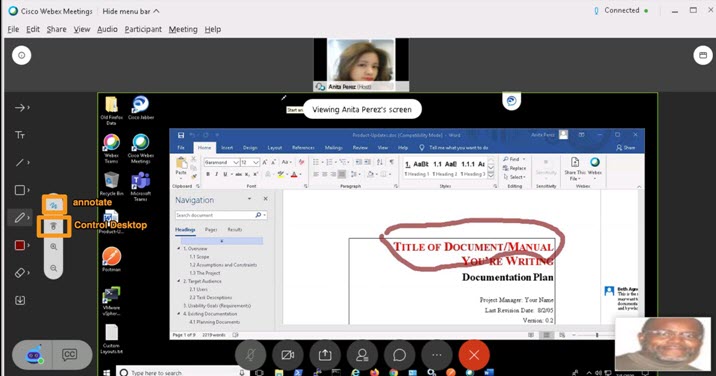
Task: Expand the pencil tool options arrow
Action: (29, 217)
